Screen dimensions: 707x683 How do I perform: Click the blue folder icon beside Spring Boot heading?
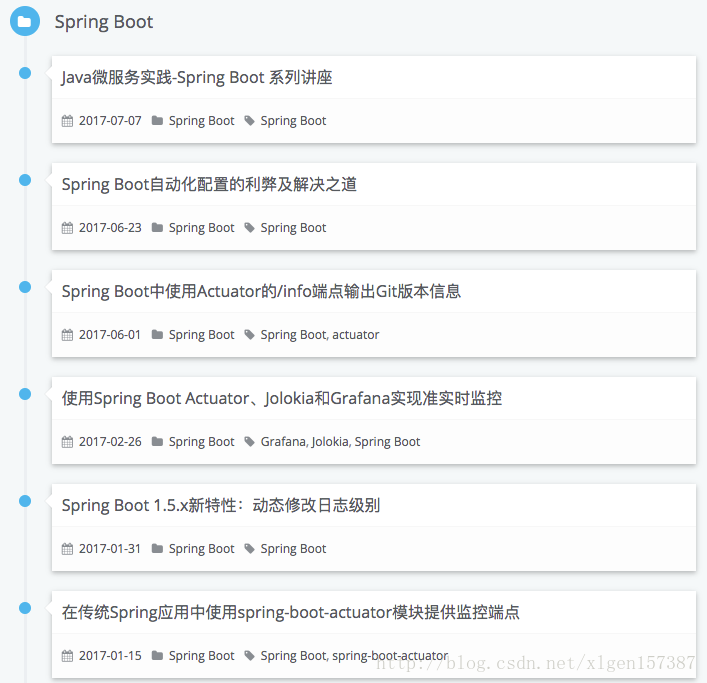coord(25,21)
